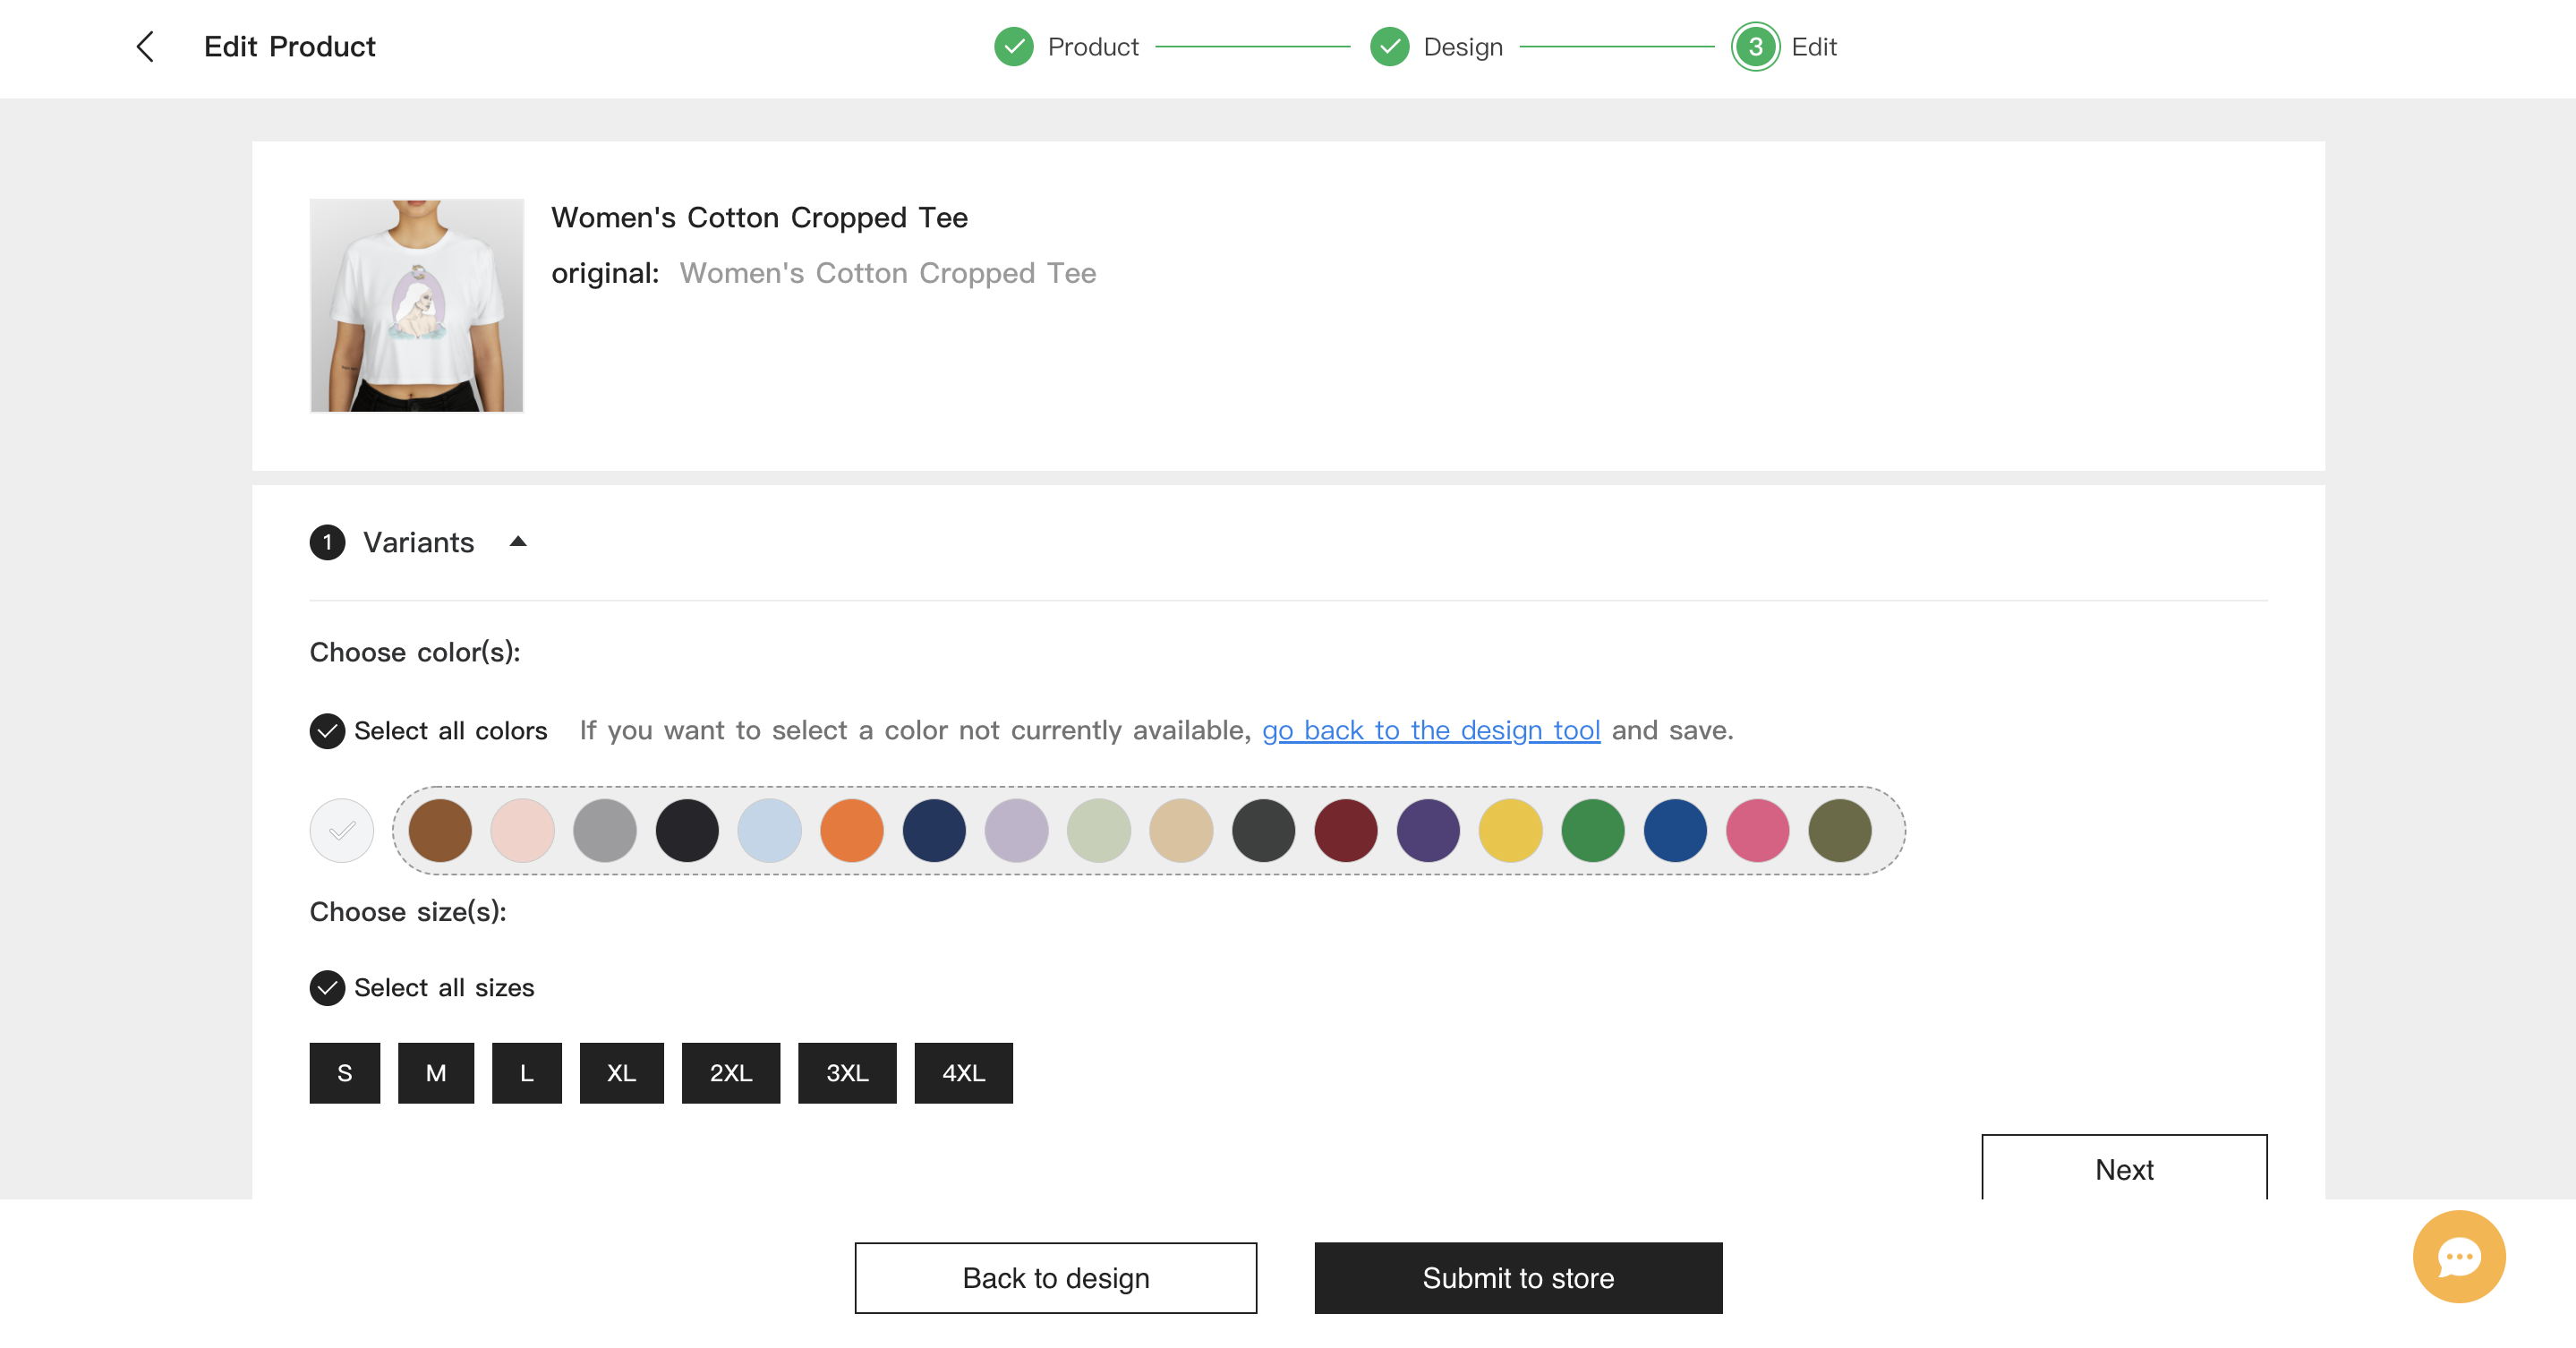
Task: Toggle size 4XL
Action: click(964, 1073)
